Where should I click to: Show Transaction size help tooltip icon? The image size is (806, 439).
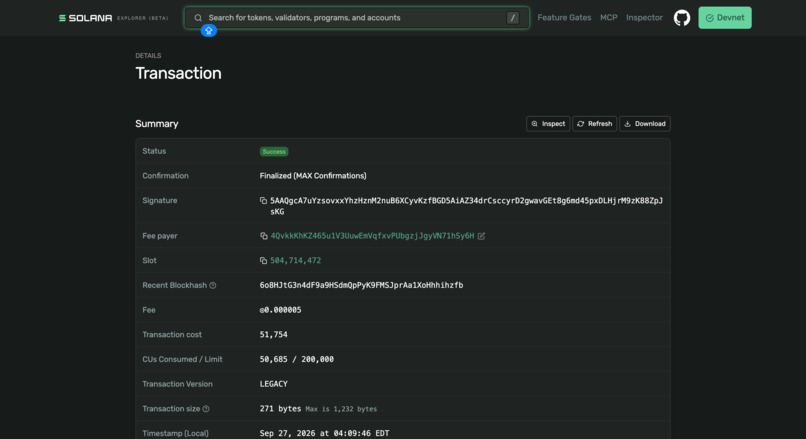coord(206,409)
